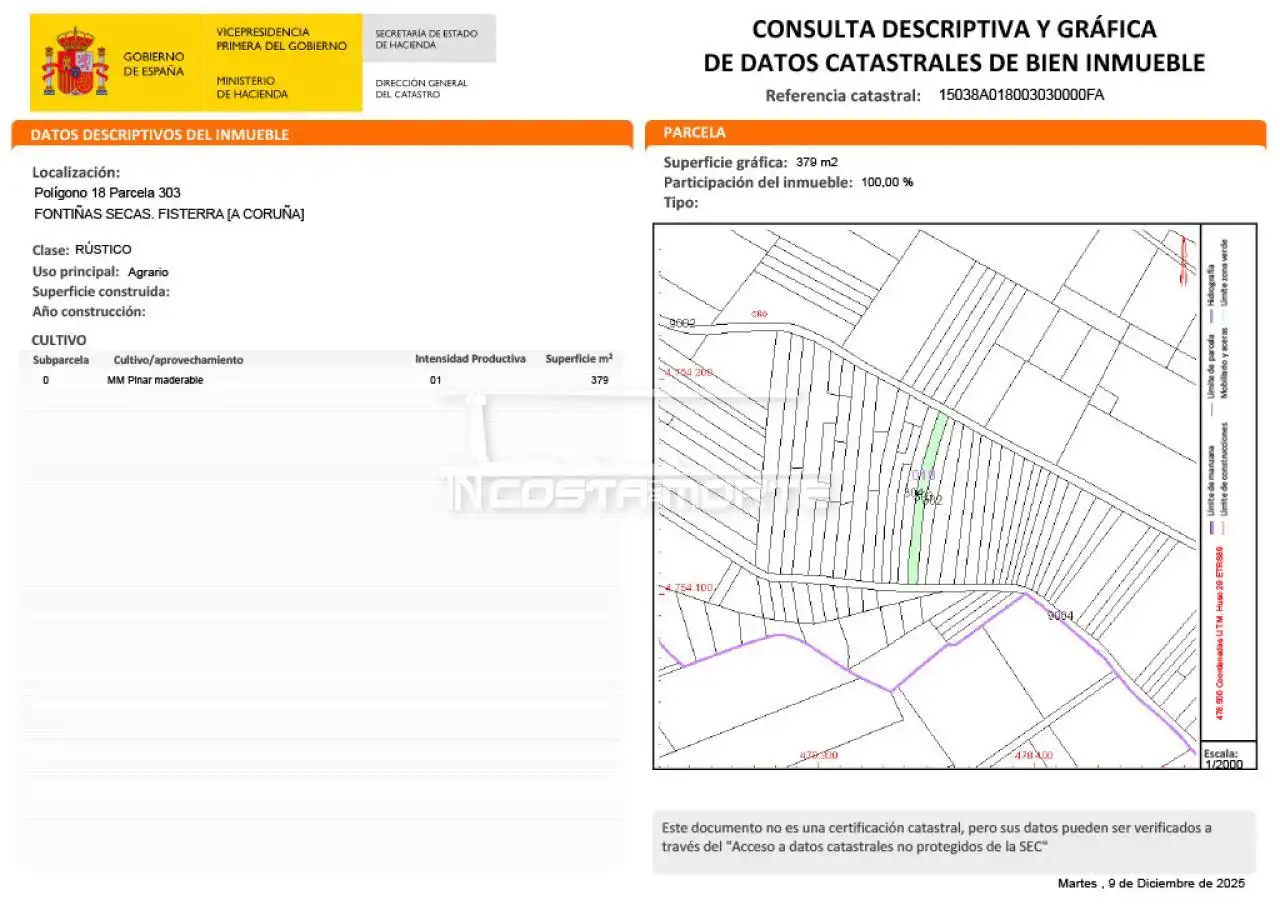The image size is (1280, 905).
Task: Click "DE DATOS CATASTRALES DE BIEN INMUEBLE" line
Action: (x=954, y=63)
